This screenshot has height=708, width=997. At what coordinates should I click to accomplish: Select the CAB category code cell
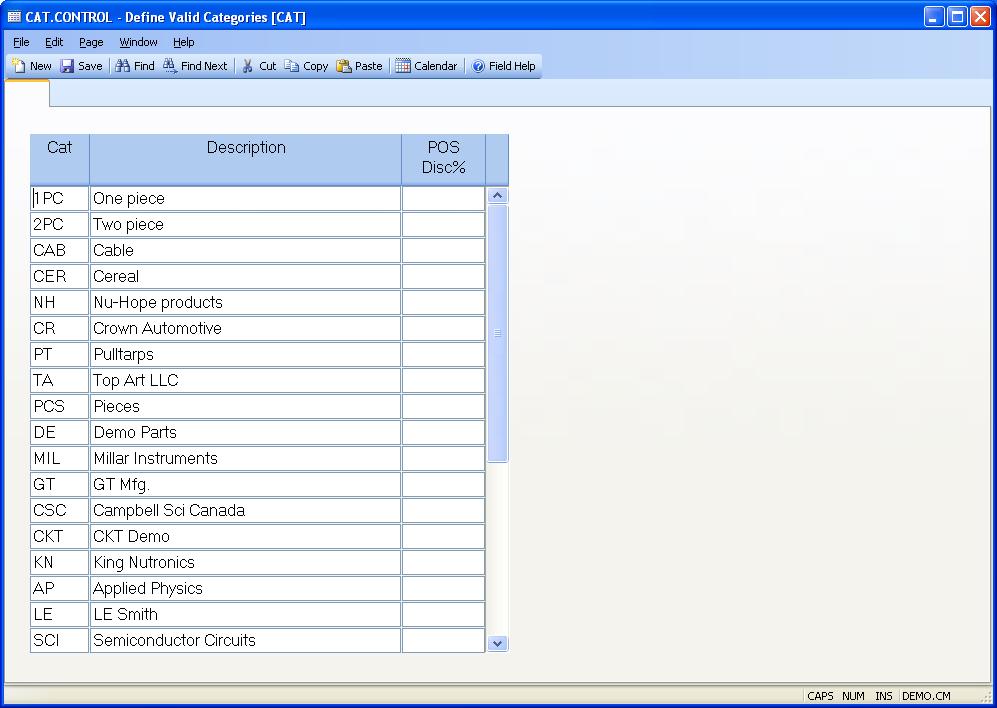(x=60, y=251)
